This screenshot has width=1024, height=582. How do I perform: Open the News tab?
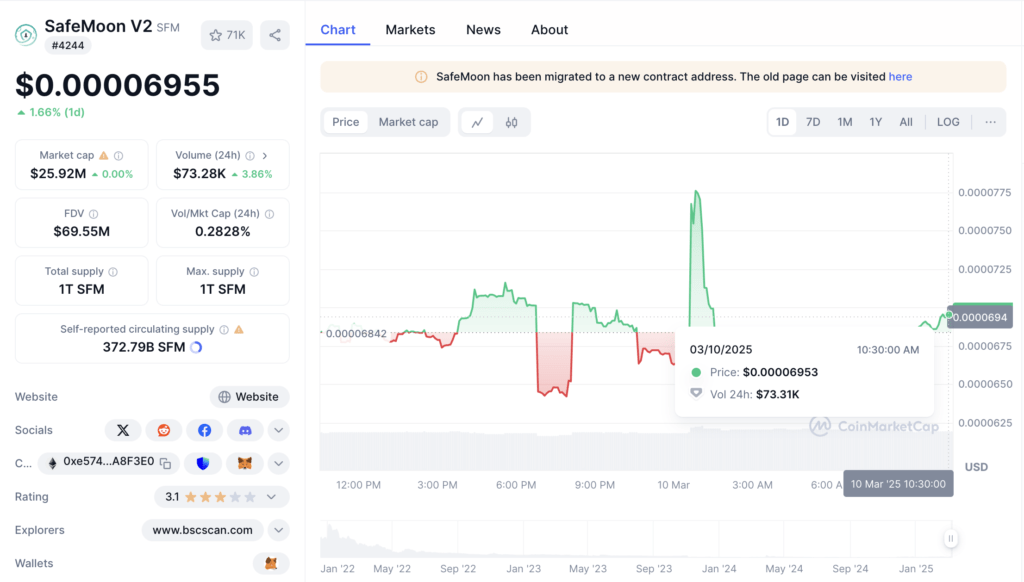point(483,30)
